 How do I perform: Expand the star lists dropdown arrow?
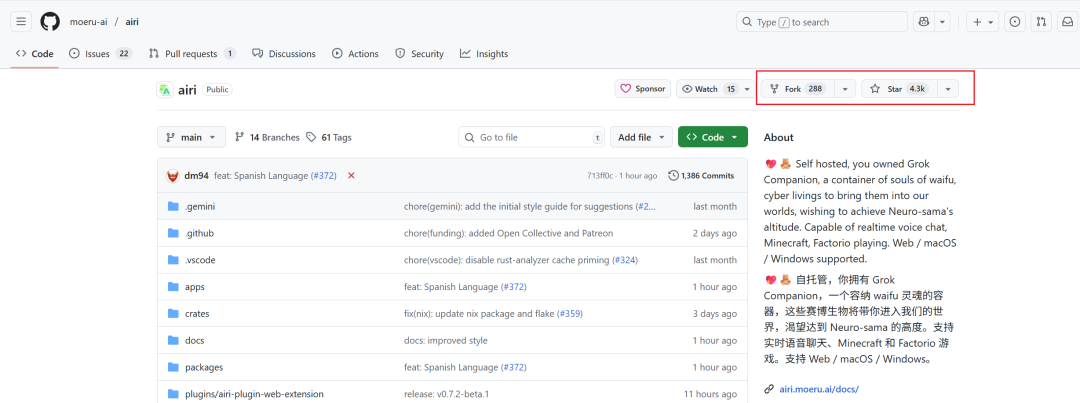(x=948, y=89)
